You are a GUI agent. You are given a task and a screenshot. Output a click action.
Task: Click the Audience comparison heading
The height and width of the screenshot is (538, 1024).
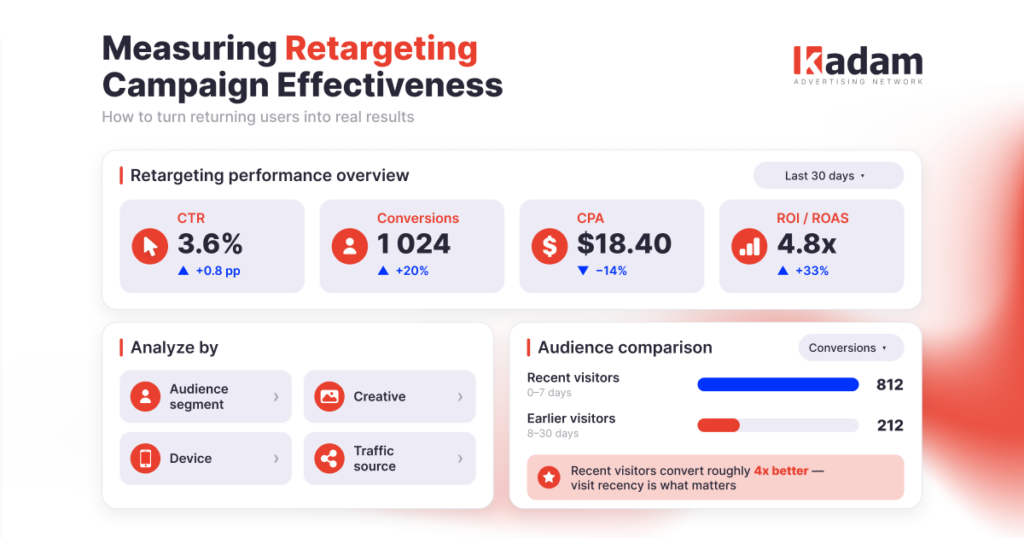pyautogui.click(x=625, y=348)
